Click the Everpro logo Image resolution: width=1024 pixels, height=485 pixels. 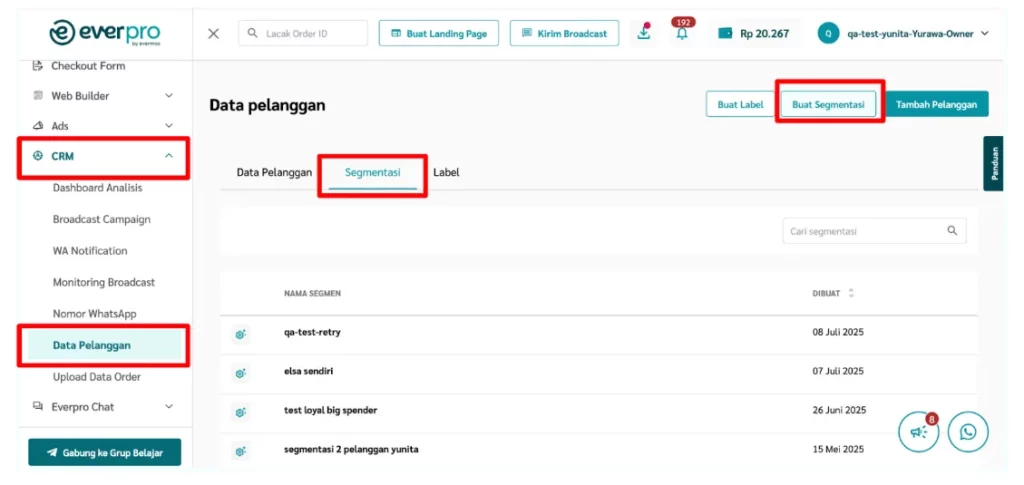pyautogui.click(x=104, y=33)
